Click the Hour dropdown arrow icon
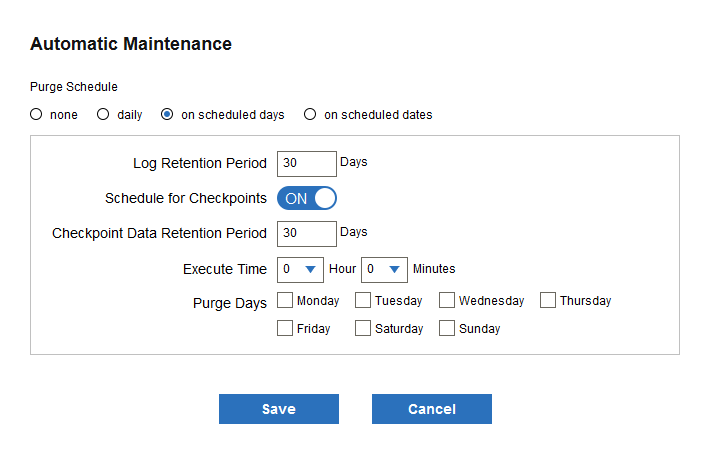This screenshot has height=454, width=710. pos(311,269)
